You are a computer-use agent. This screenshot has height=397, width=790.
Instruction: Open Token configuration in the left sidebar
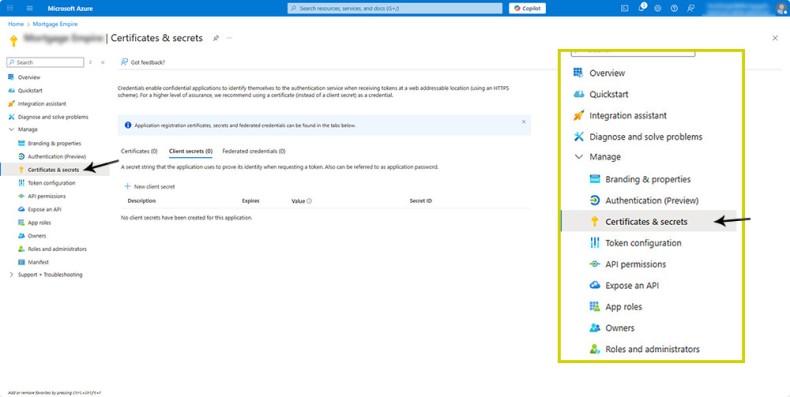tap(51, 183)
